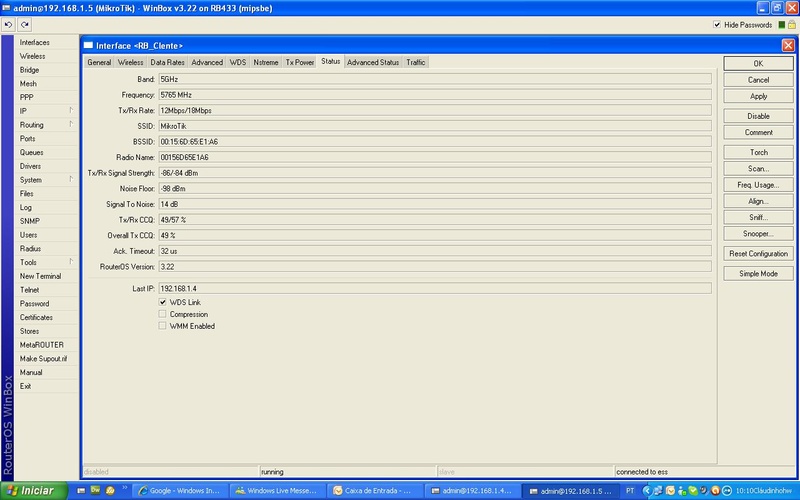Click the Last IP field 192.168.1.4
Viewport: 800px width, 500px height.
(435, 288)
